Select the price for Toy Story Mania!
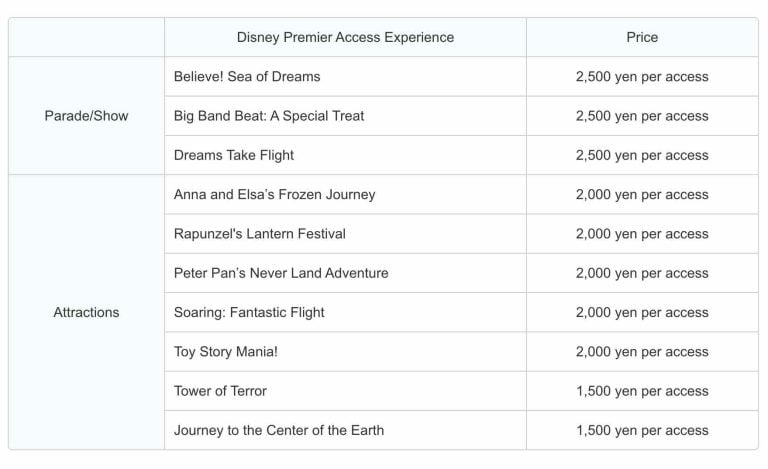This screenshot has width=768, height=469. 642,351
